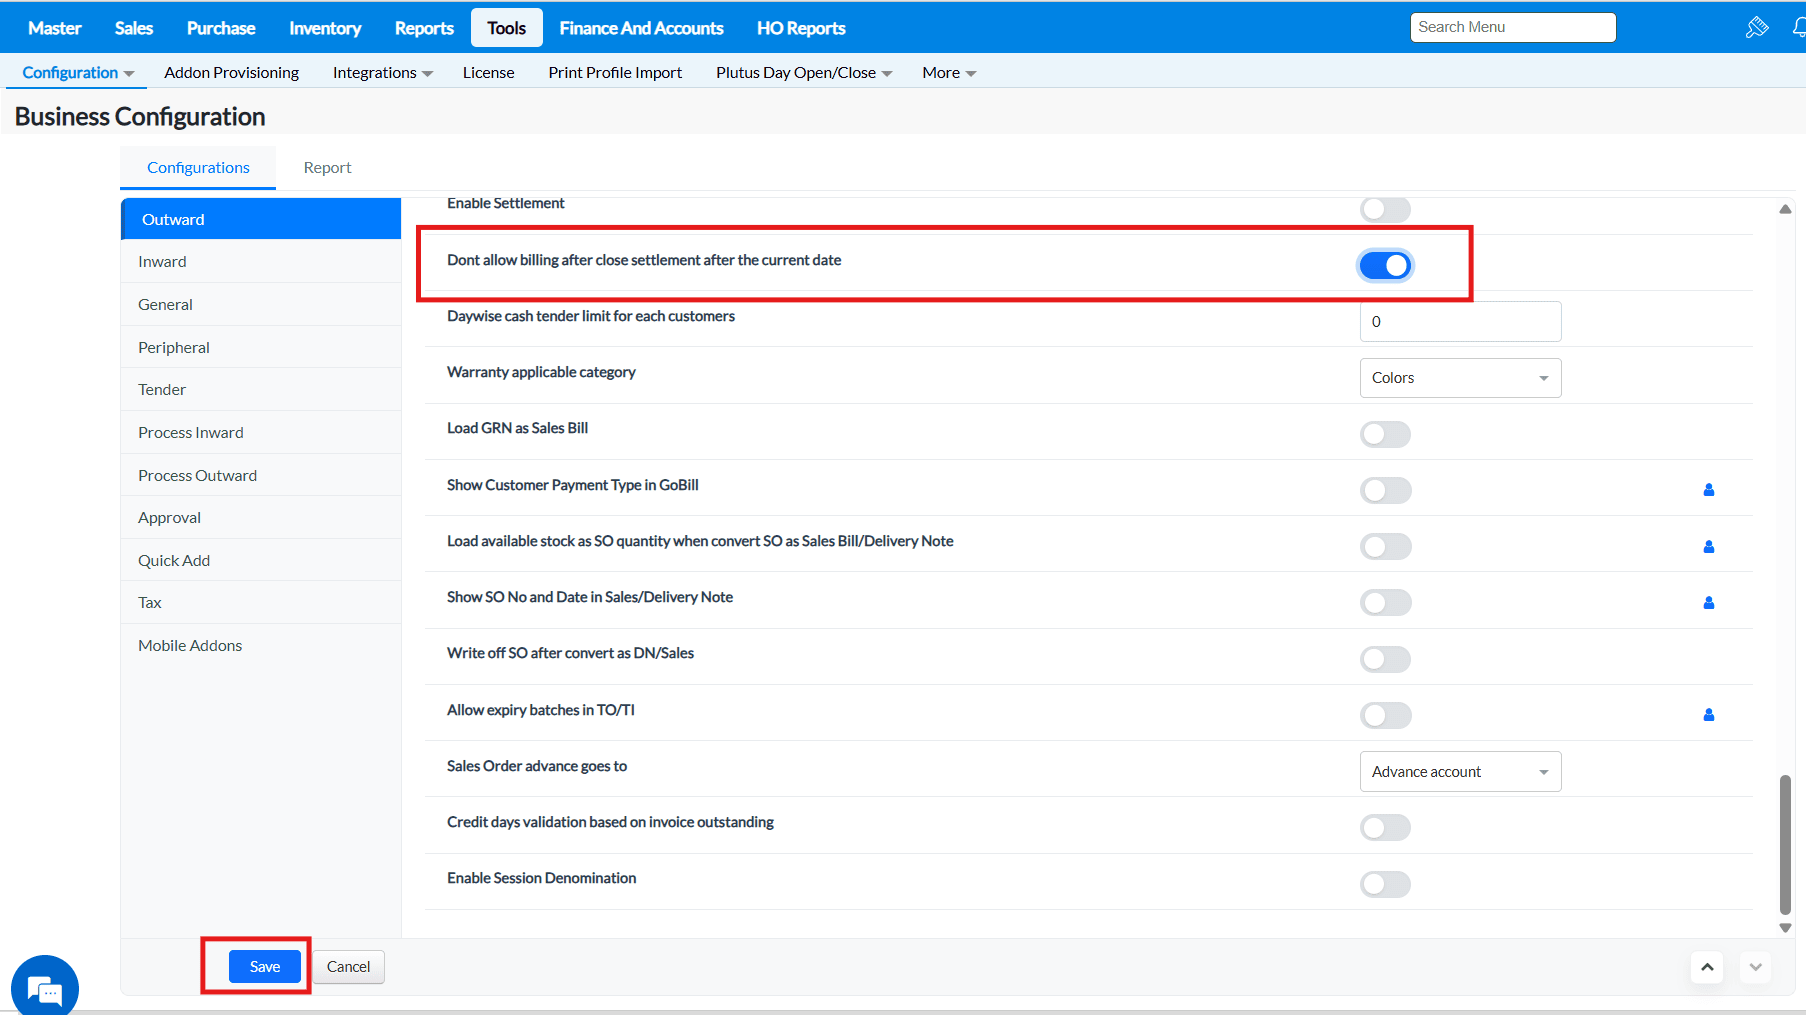This screenshot has width=1806, height=1015.
Task: Click the Cancel button
Action: 348,967
